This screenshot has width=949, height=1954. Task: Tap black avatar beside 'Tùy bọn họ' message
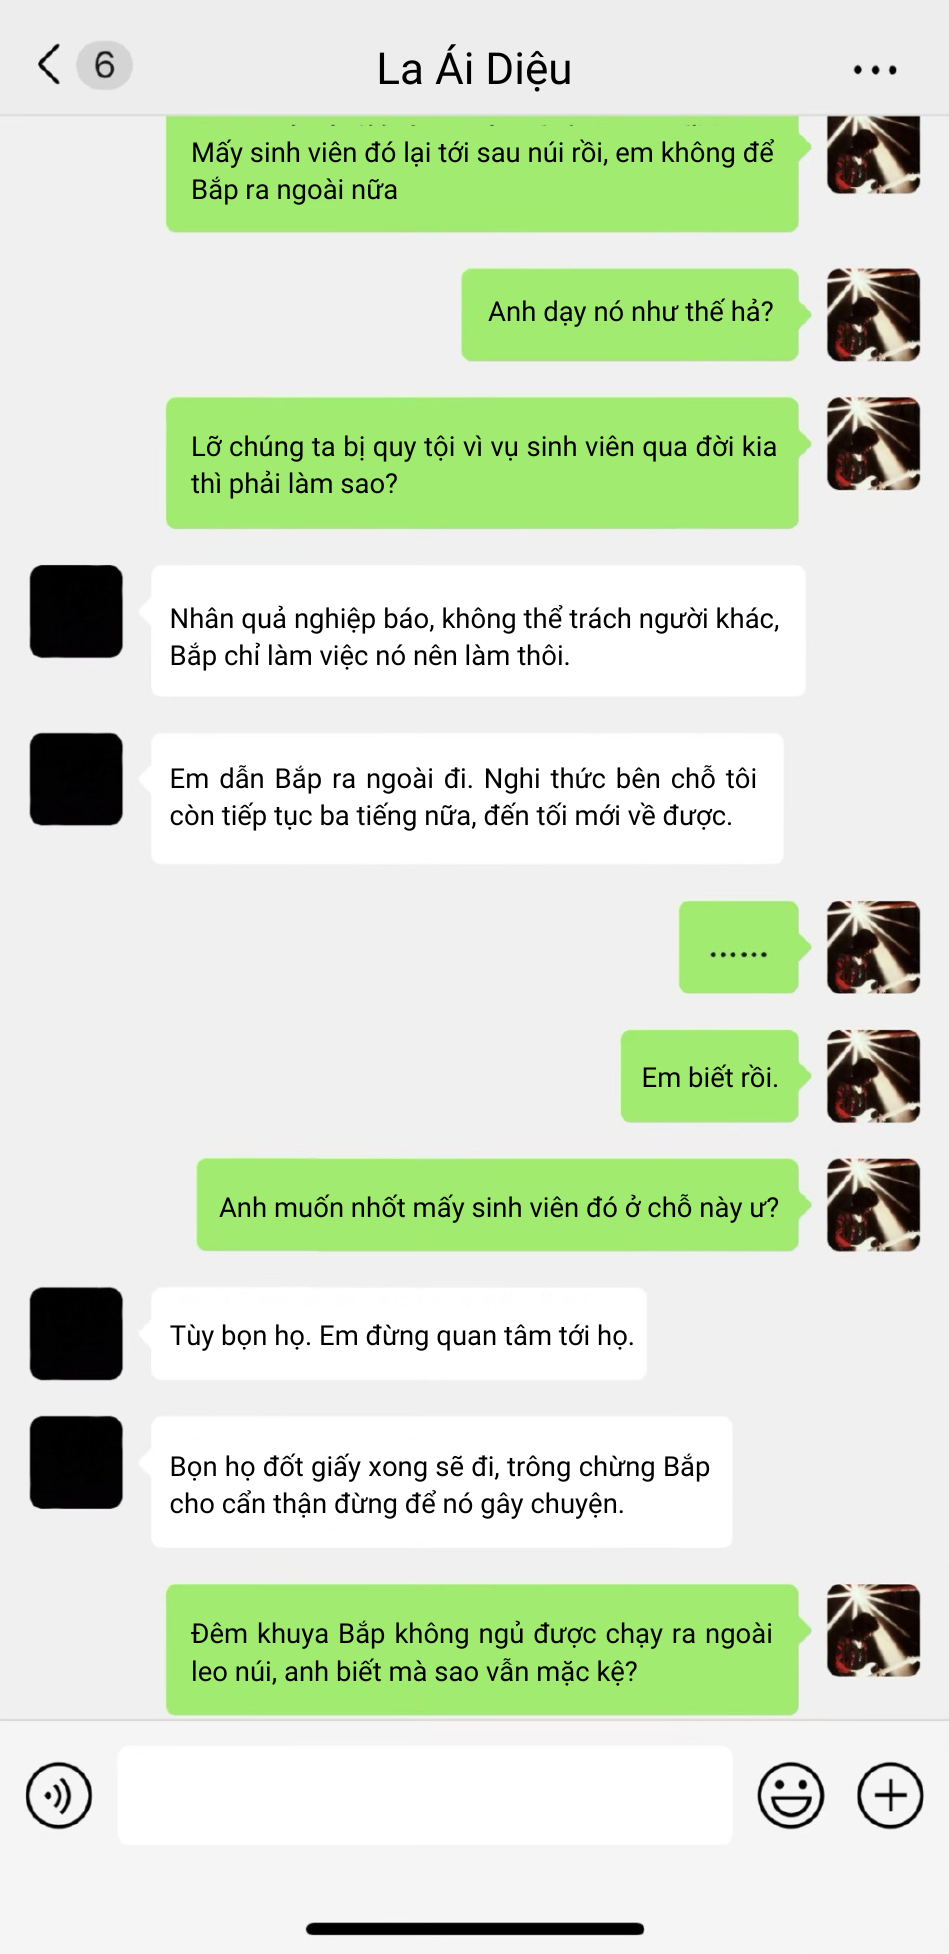[76, 1334]
